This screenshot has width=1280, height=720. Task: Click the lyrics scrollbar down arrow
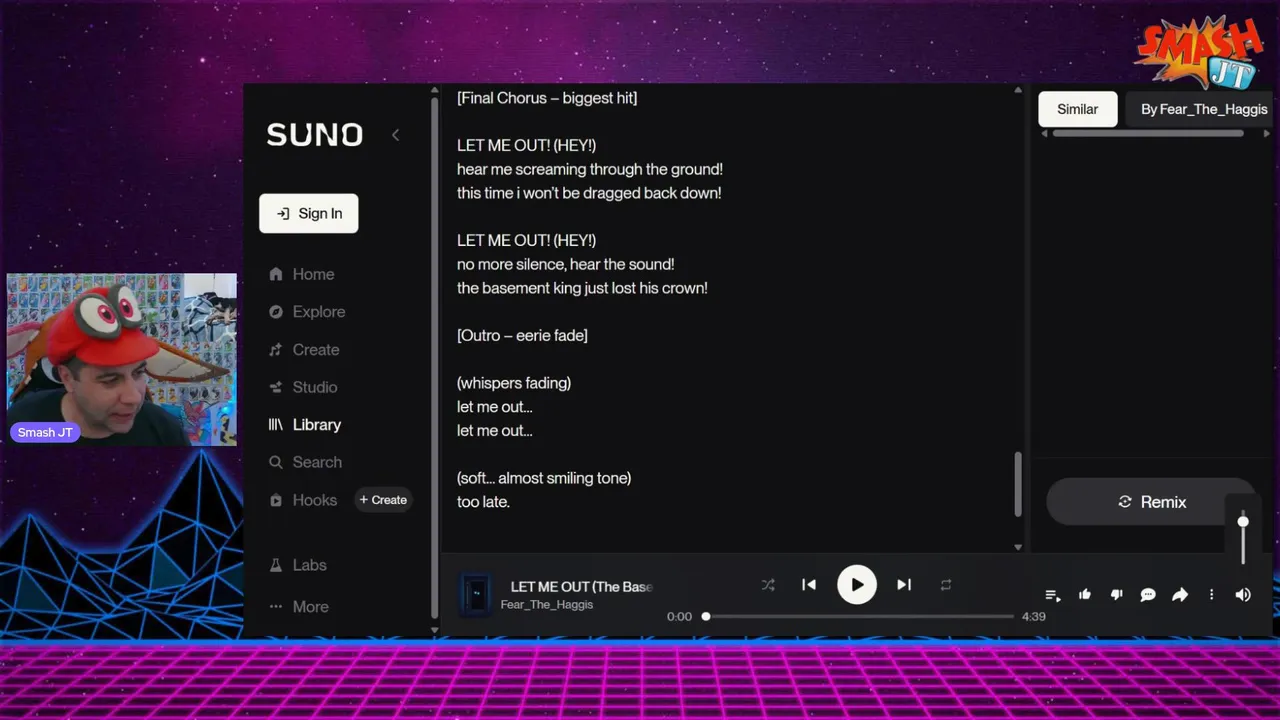[1018, 546]
